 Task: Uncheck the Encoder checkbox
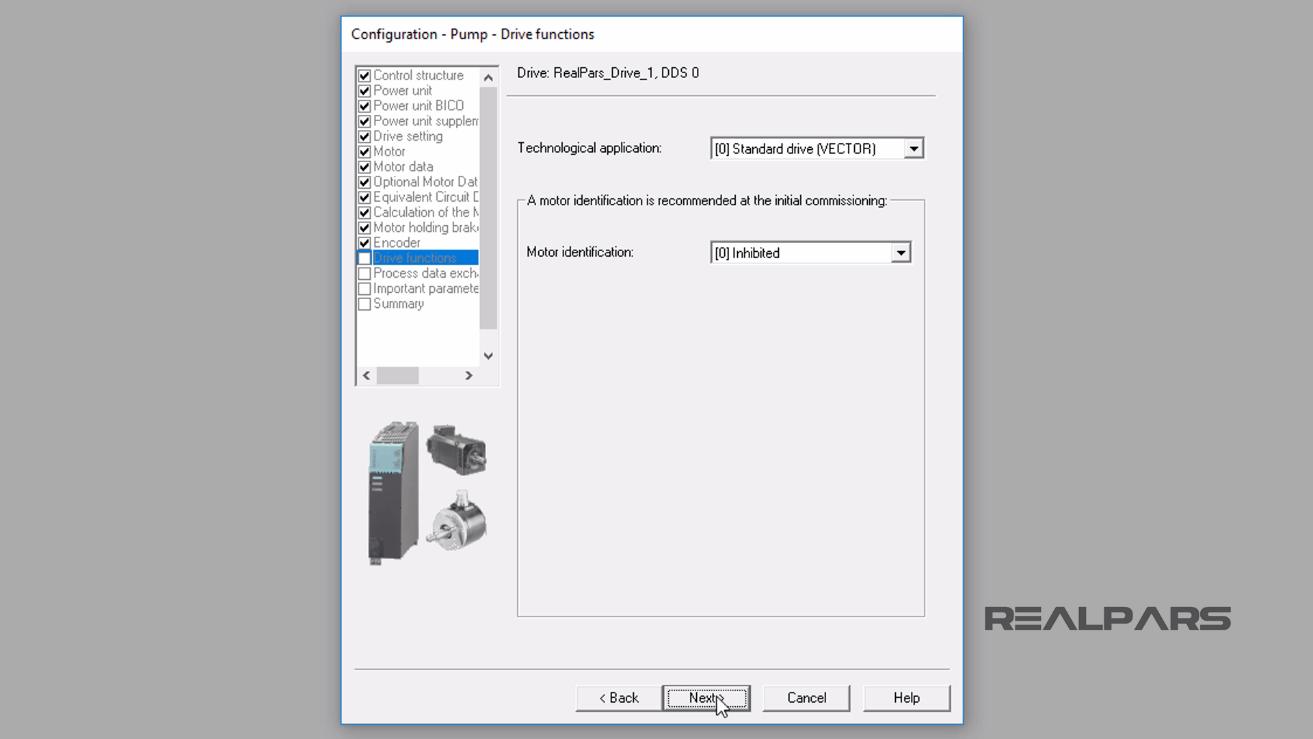364,242
